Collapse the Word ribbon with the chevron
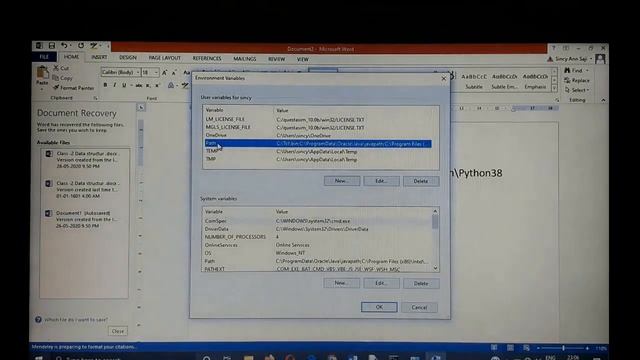Viewport: 640px width, 360px height. (x=603, y=100)
